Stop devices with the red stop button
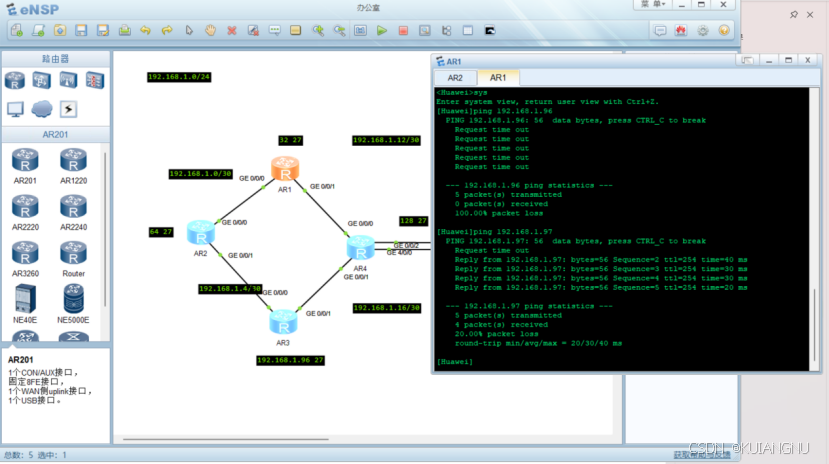The width and height of the screenshot is (829, 464). click(x=403, y=31)
